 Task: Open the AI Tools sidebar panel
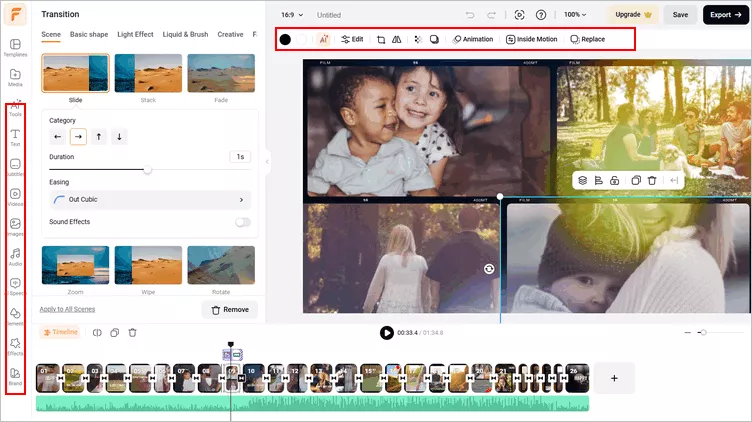coord(15,108)
